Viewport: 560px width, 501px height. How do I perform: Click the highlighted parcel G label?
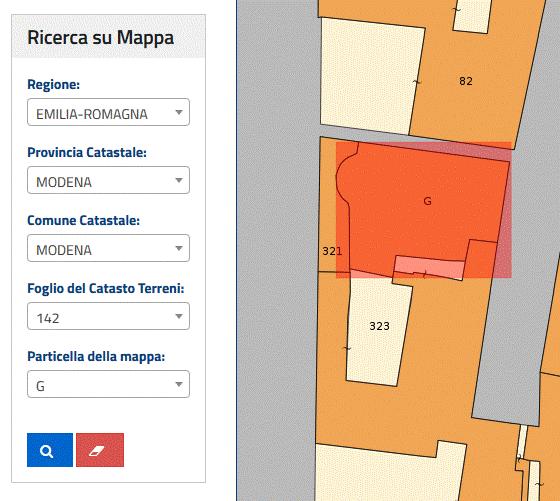coord(427,201)
